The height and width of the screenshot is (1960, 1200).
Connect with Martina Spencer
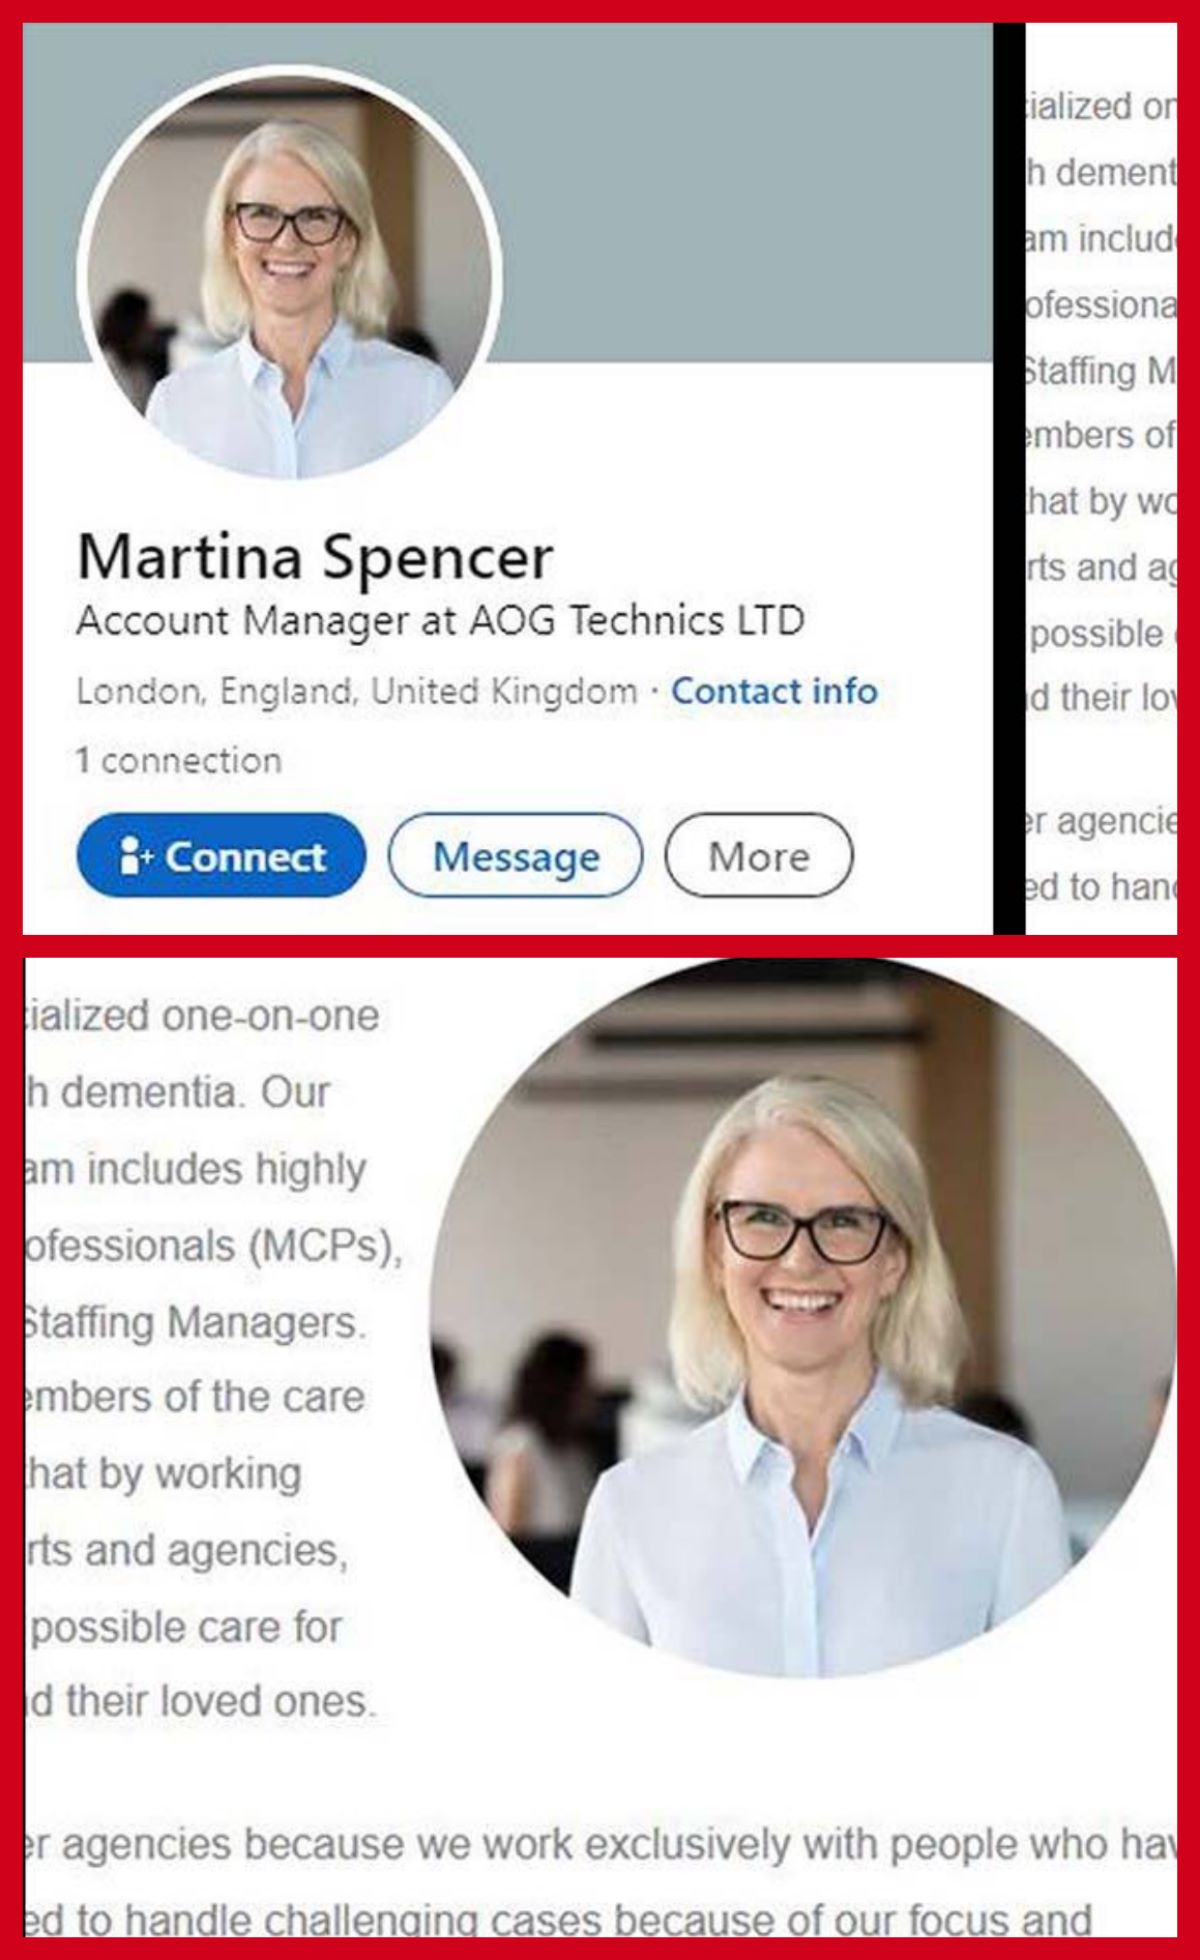[221, 856]
